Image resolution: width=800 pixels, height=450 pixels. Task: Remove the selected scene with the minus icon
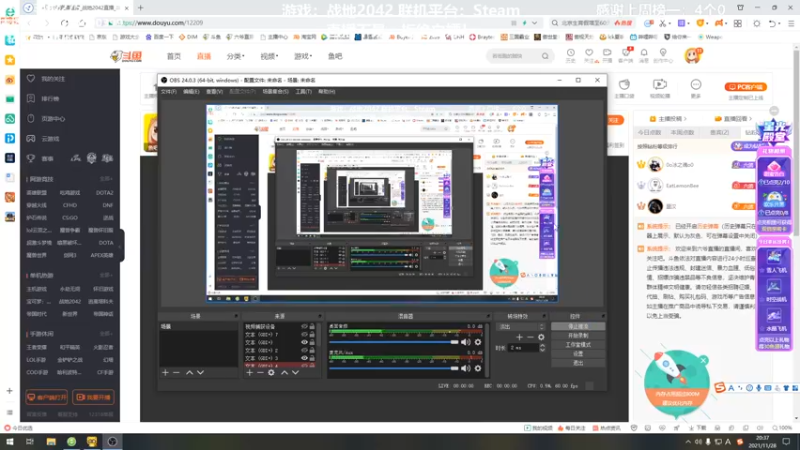tap(176, 372)
